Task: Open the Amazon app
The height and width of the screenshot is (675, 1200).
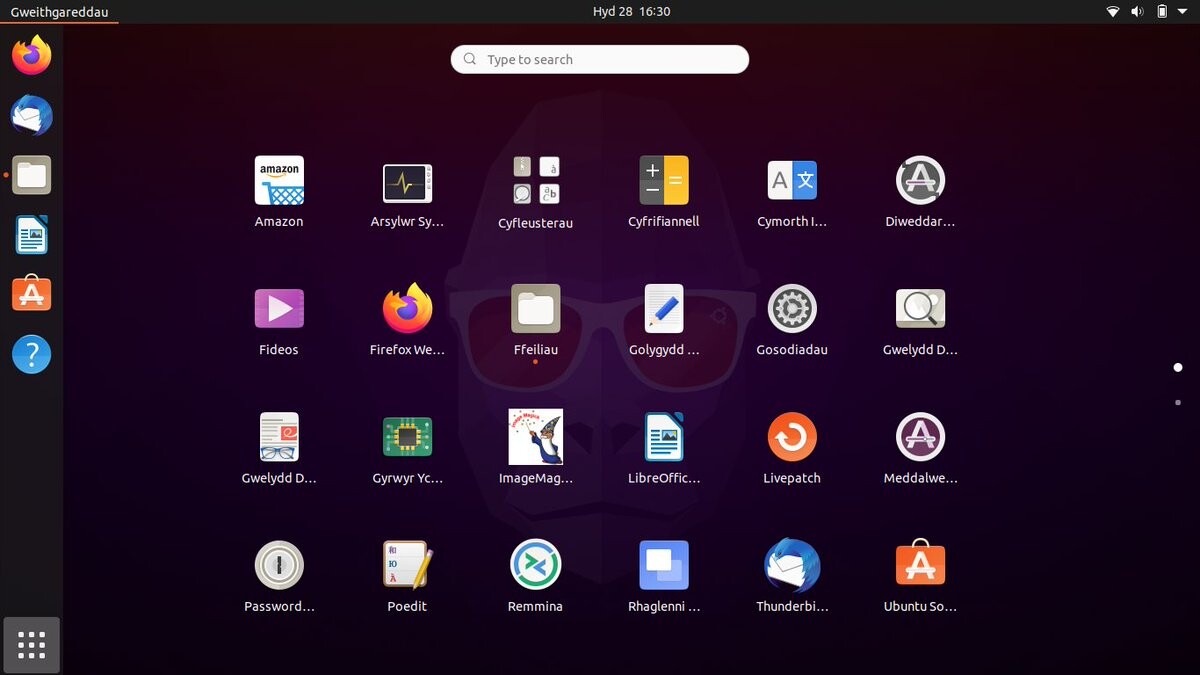Action: [279, 181]
